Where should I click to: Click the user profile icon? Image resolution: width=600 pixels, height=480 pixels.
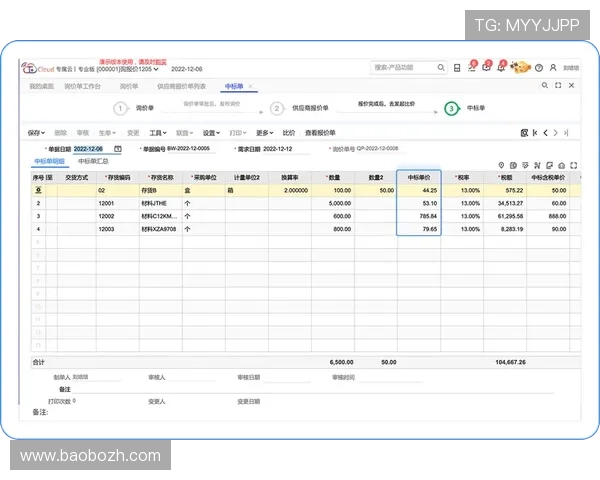click(x=553, y=68)
